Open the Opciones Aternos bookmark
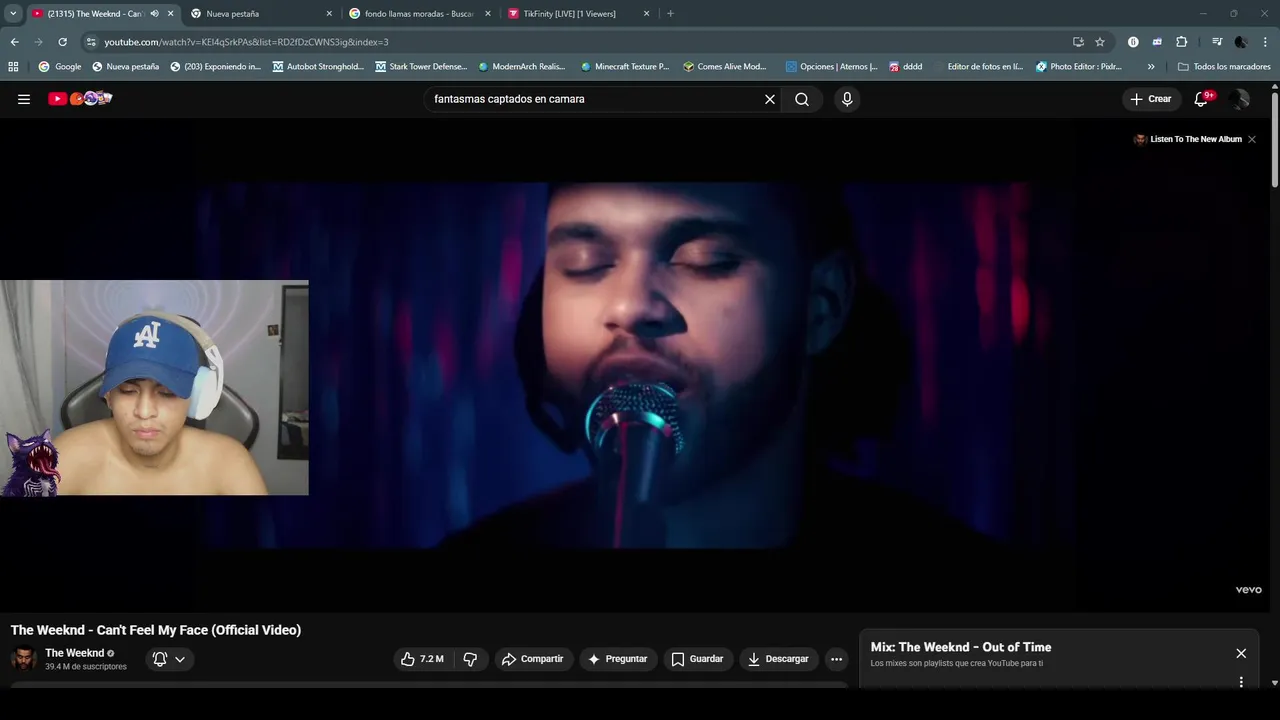Viewport: 1280px width, 720px height. [831, 67]
